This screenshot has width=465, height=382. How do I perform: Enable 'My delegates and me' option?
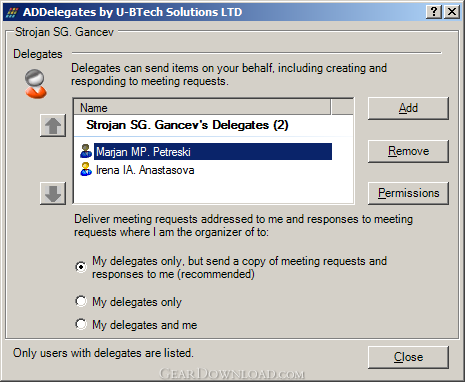[81, 324]
